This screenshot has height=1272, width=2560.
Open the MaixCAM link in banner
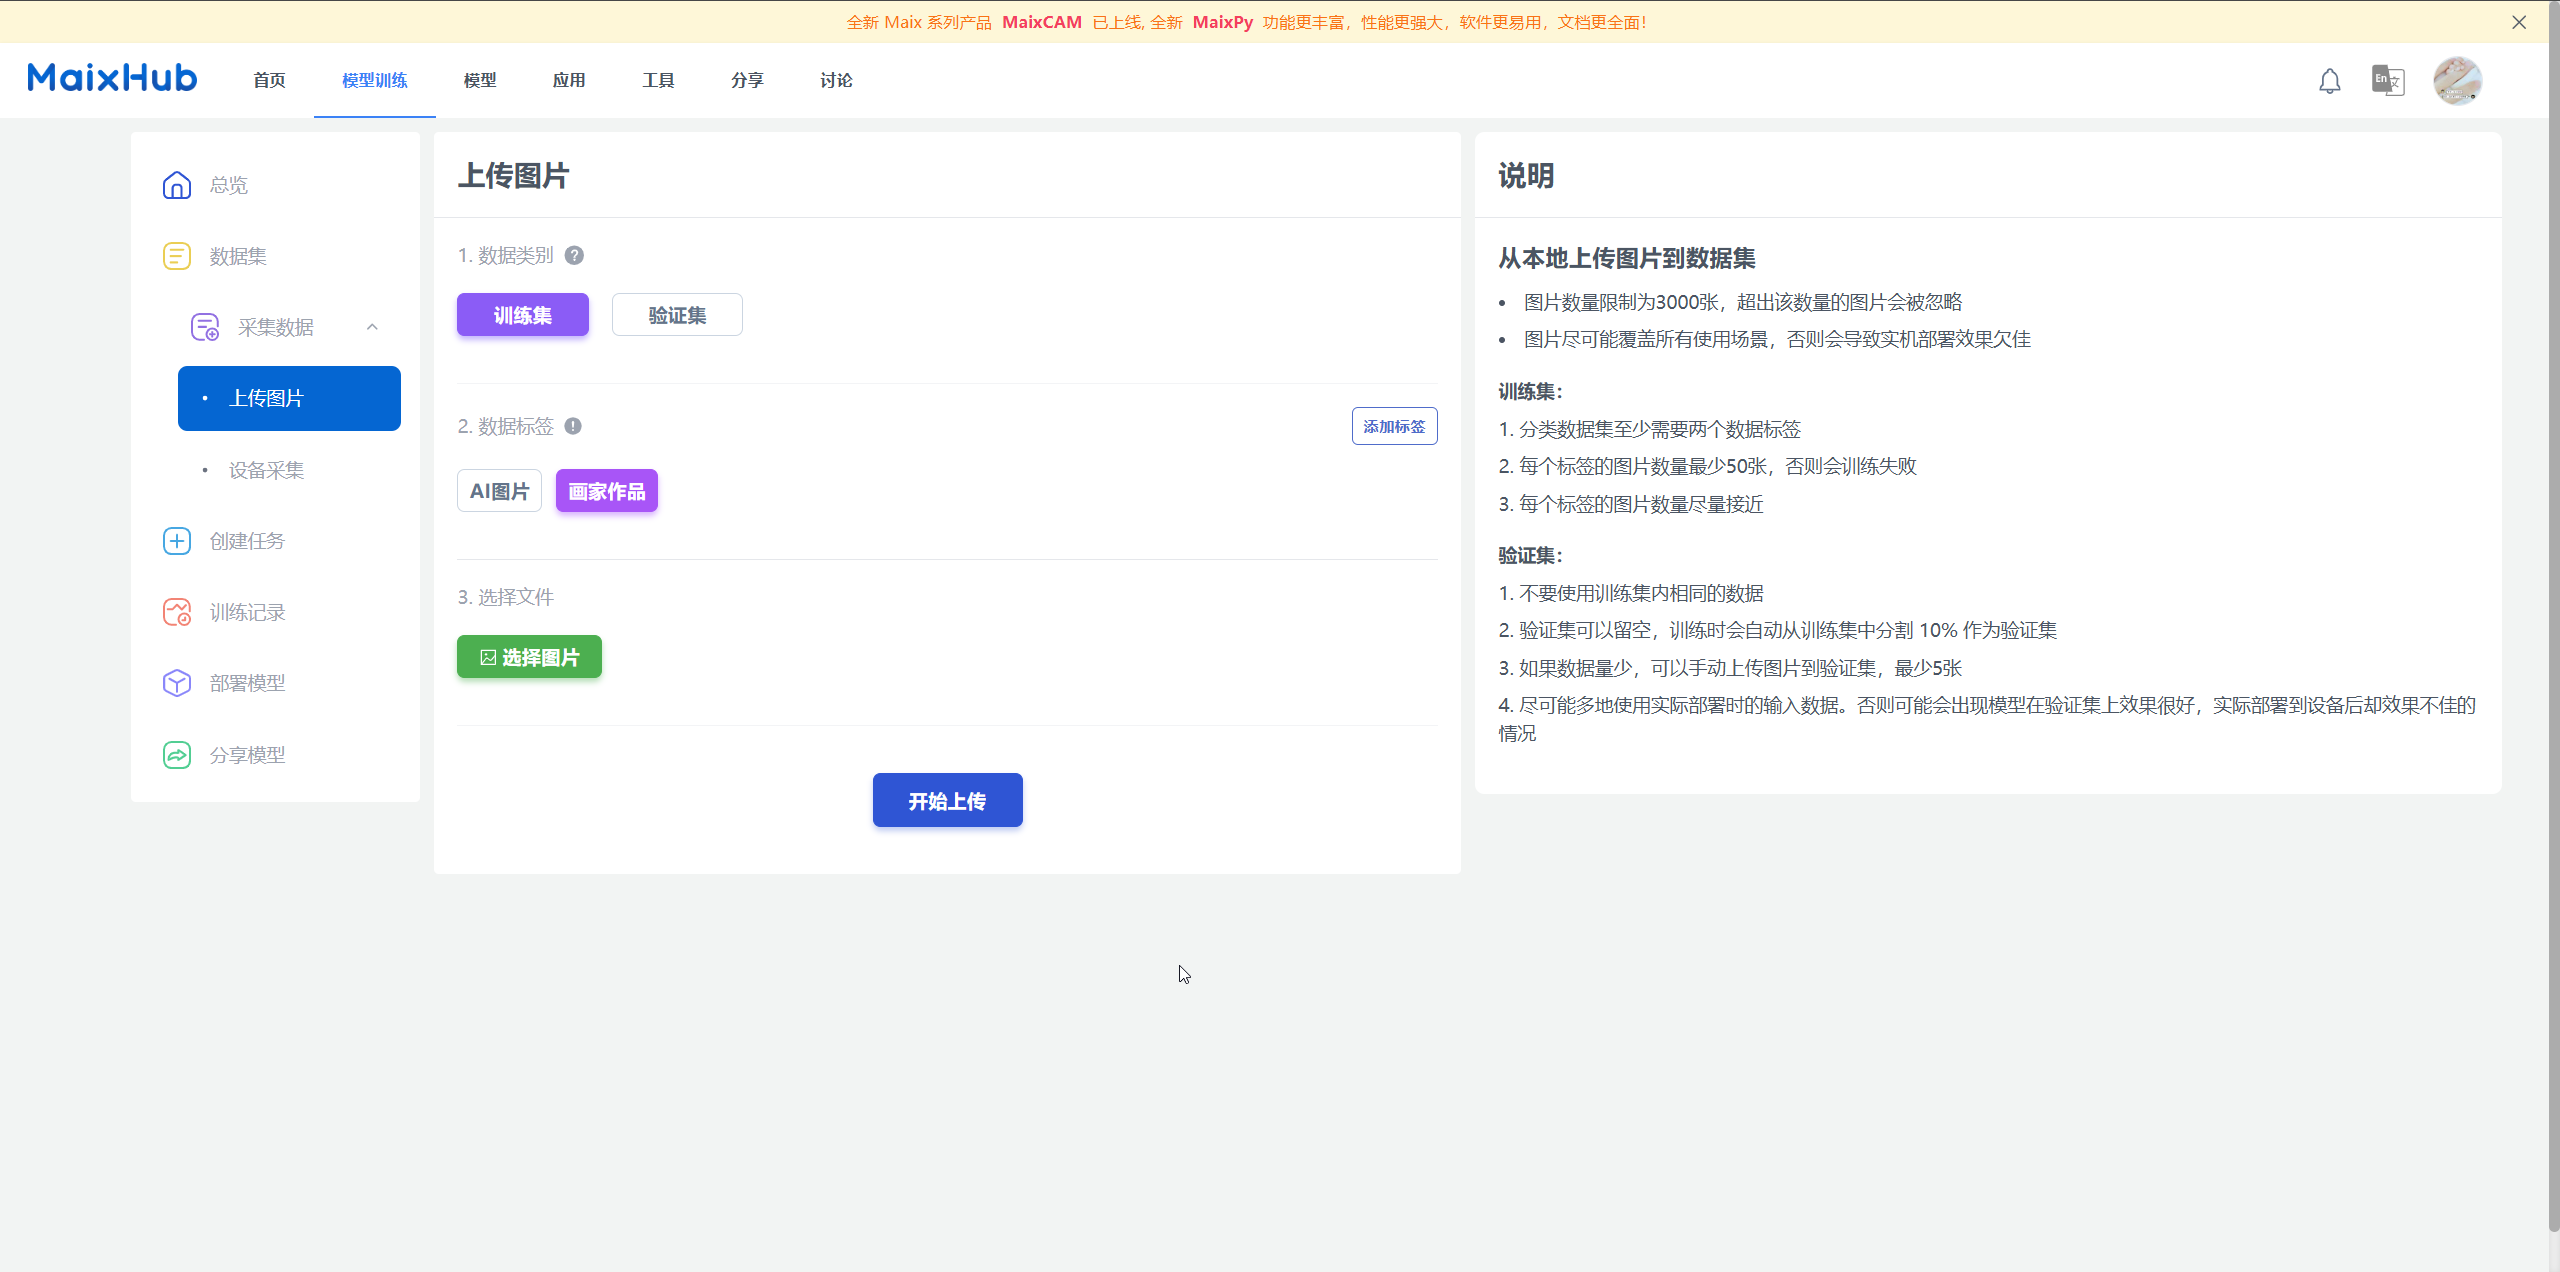[1042, 22]
